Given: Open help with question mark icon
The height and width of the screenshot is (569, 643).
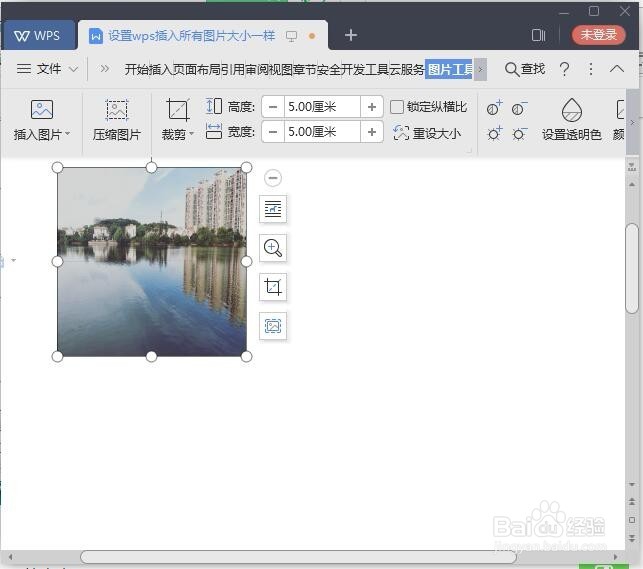Looking at the screenshot, I should pyautogui.click(x=565, y=69).
